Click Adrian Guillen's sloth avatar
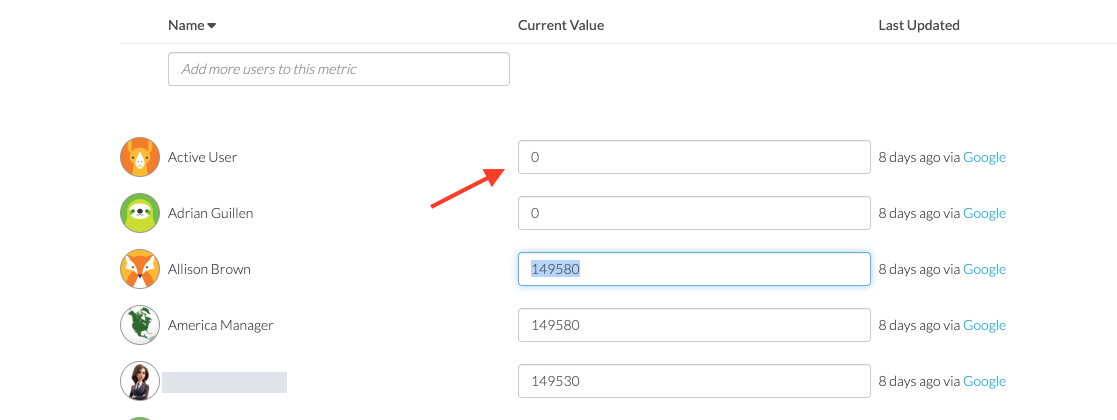Image resolution: width=1117 pixels, height=420 pixels. tap(140, 213)
